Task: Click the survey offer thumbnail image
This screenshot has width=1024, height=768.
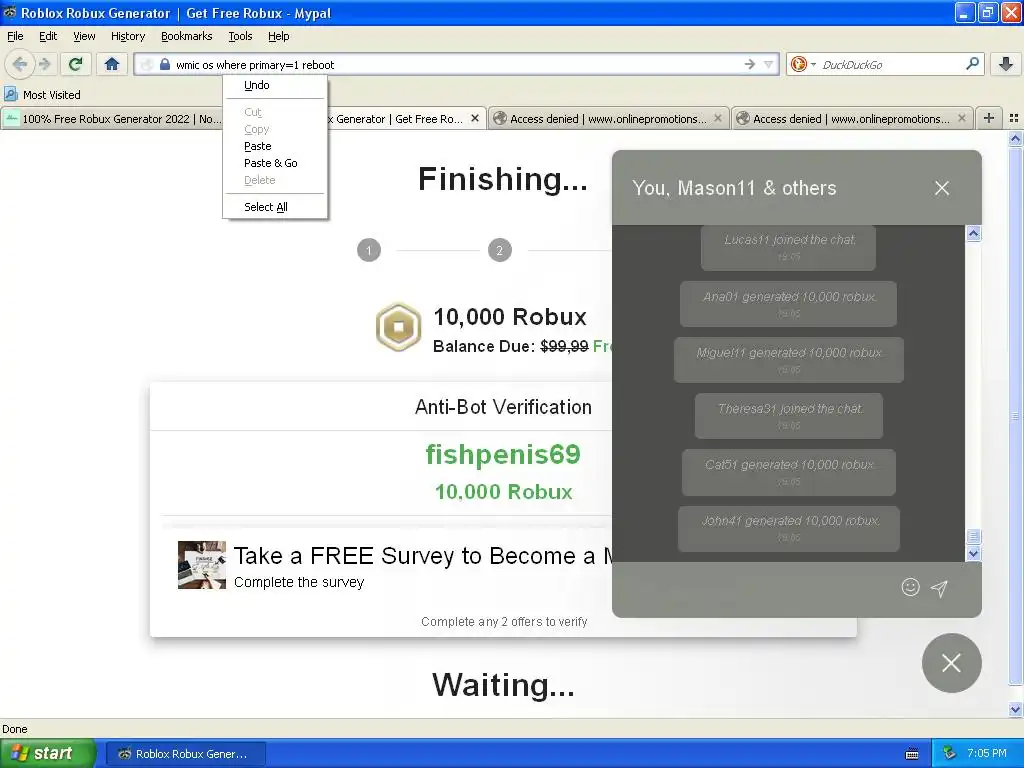Action: click(x=202, y=565)
